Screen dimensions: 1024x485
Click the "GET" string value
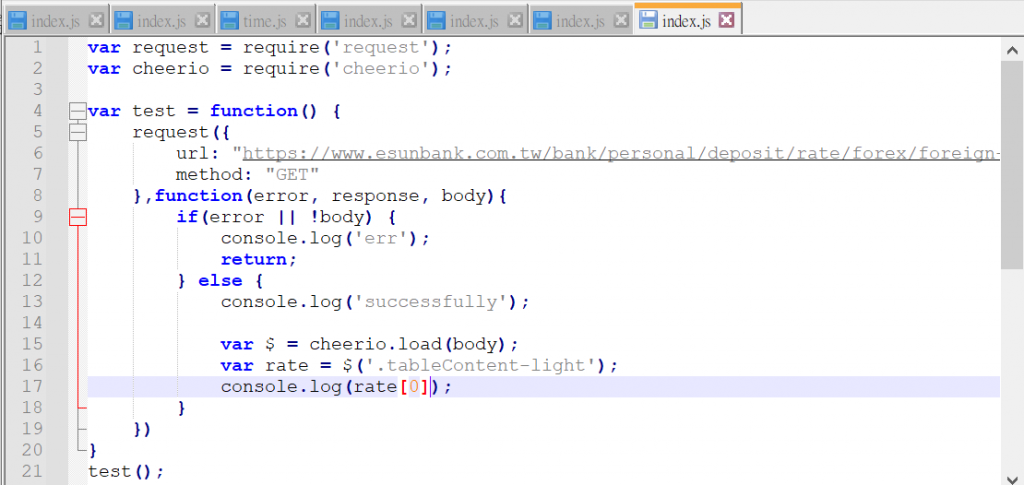[x=293, y=175]
